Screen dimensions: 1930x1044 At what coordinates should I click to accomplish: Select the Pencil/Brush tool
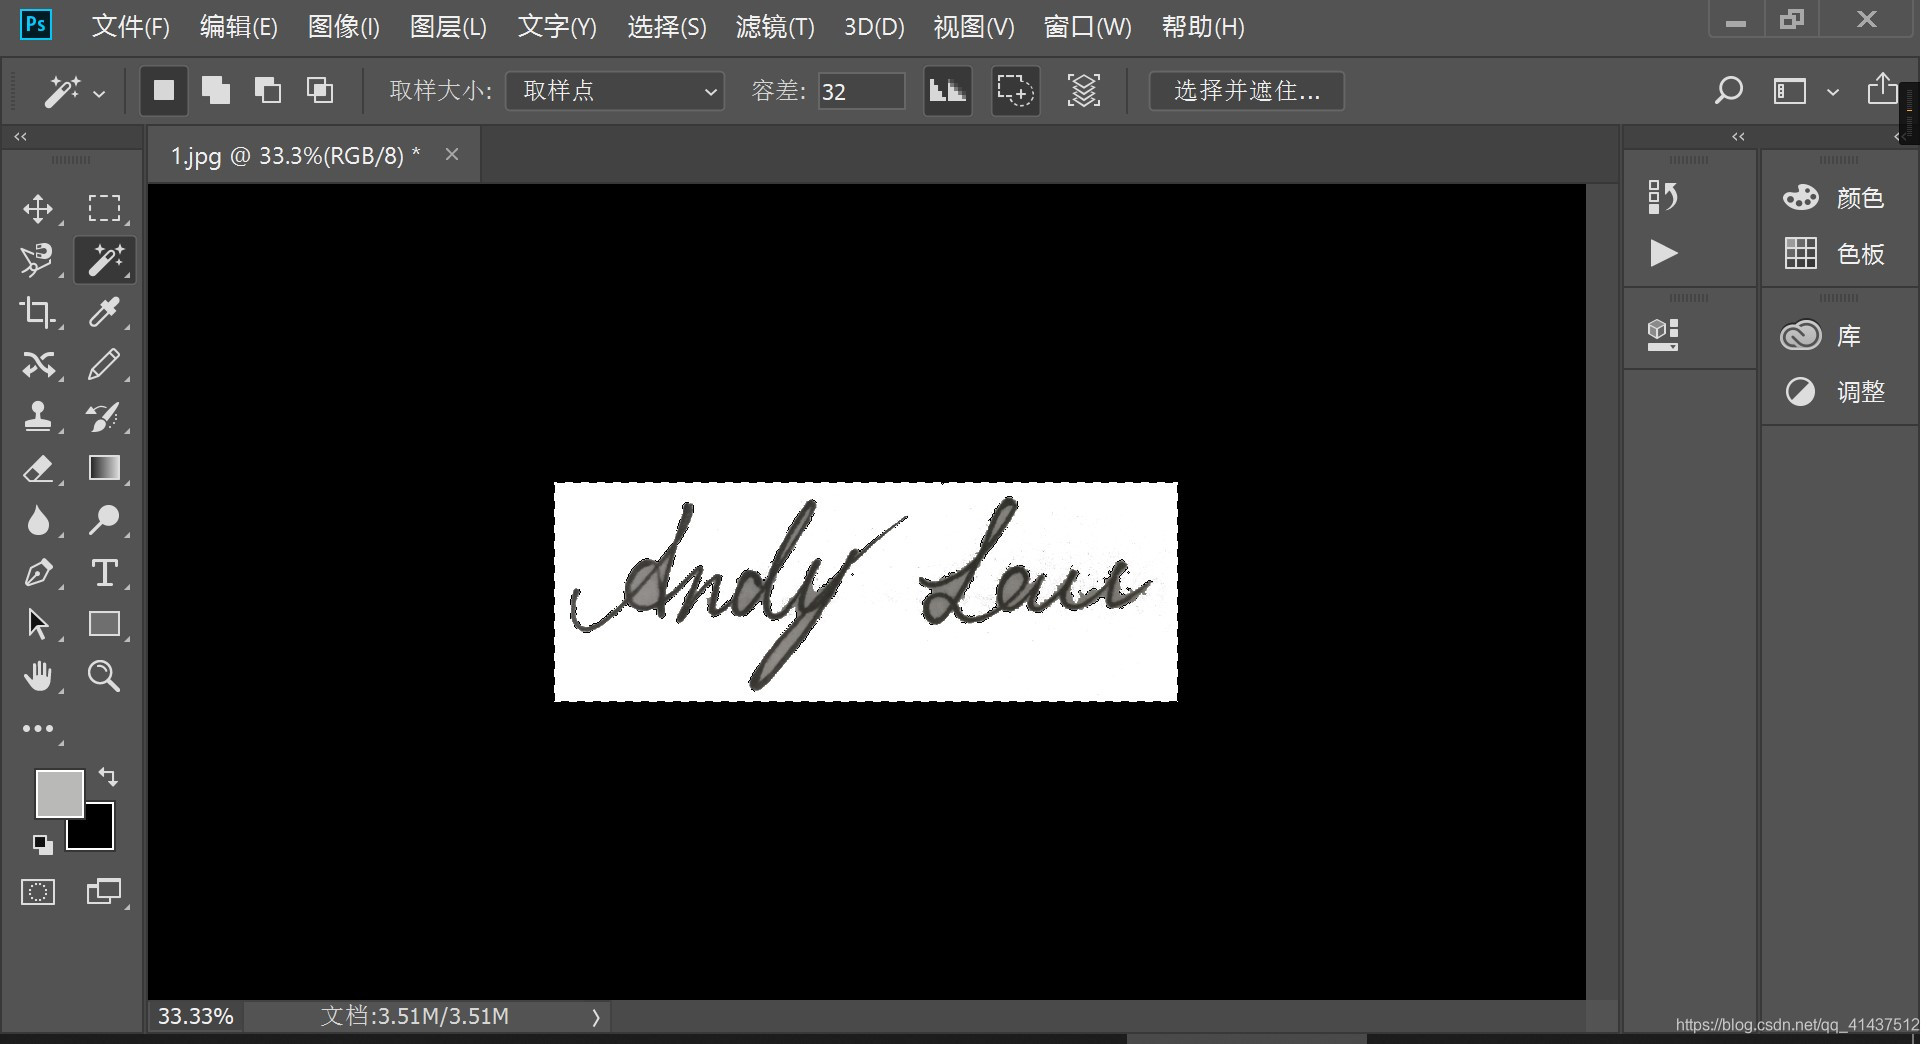pos(104,365)
